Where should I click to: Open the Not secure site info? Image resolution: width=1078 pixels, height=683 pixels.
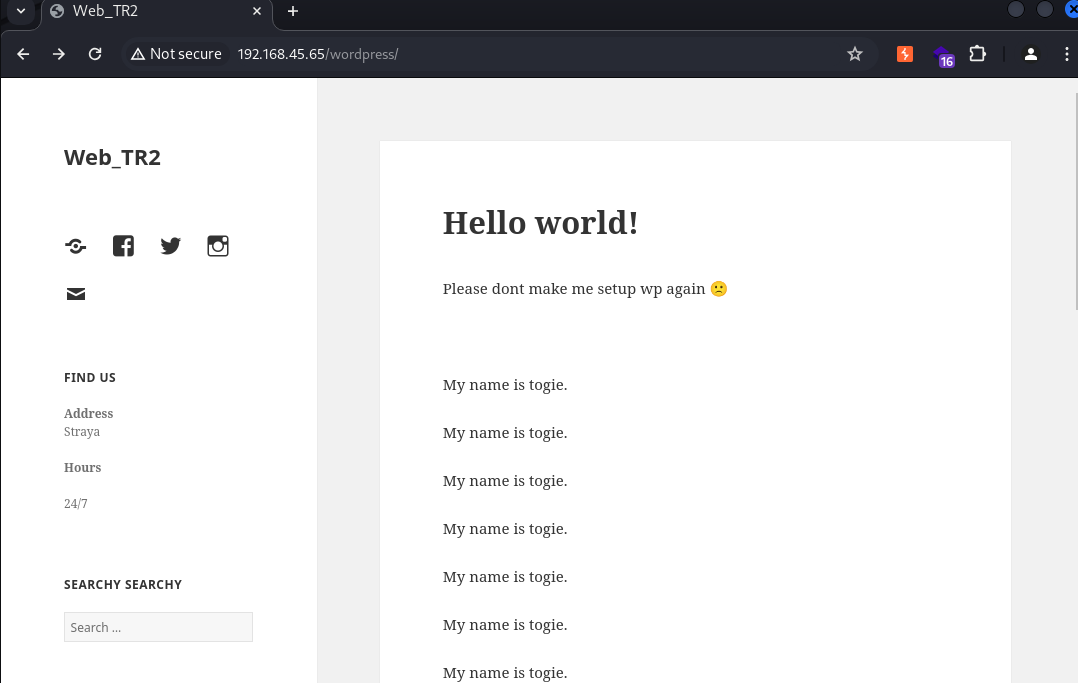pyautogui.click(x=176, y=54)
